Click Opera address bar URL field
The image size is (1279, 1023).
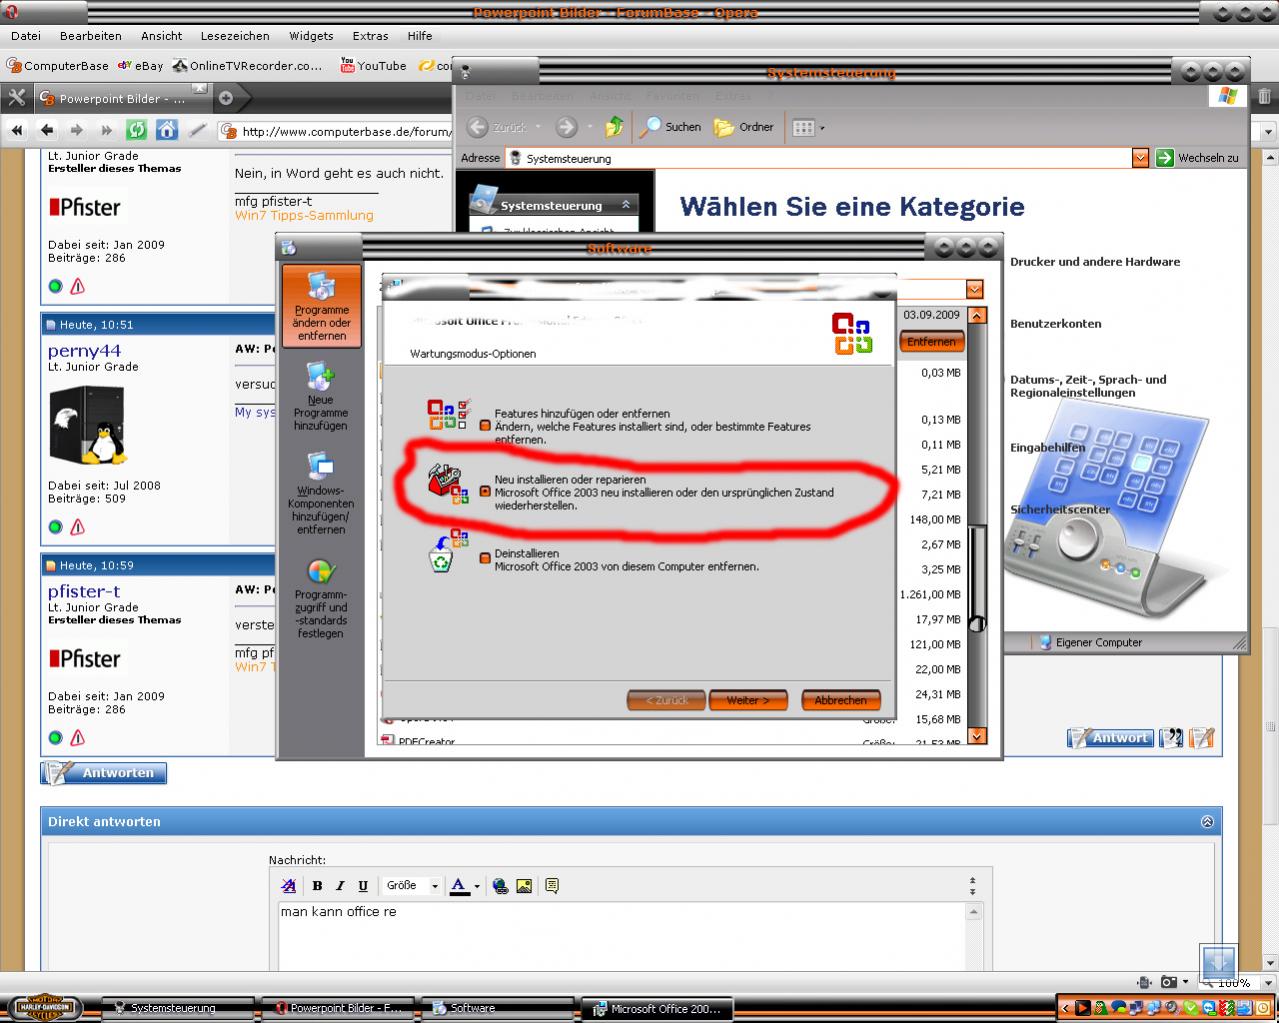(x=345, y=130)
